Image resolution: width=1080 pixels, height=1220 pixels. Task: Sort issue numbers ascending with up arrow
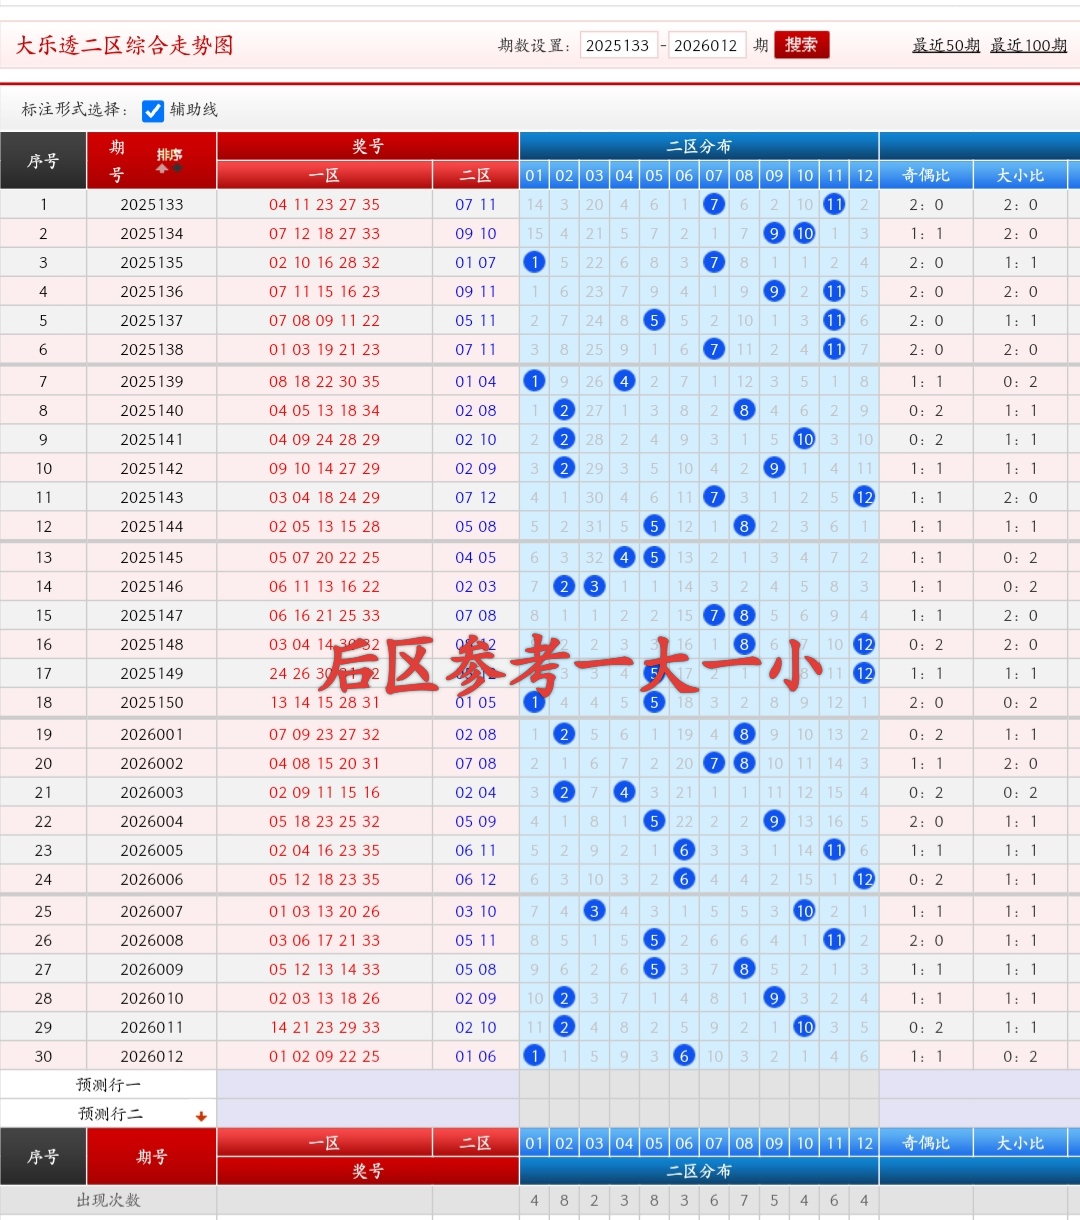(162, 168)
